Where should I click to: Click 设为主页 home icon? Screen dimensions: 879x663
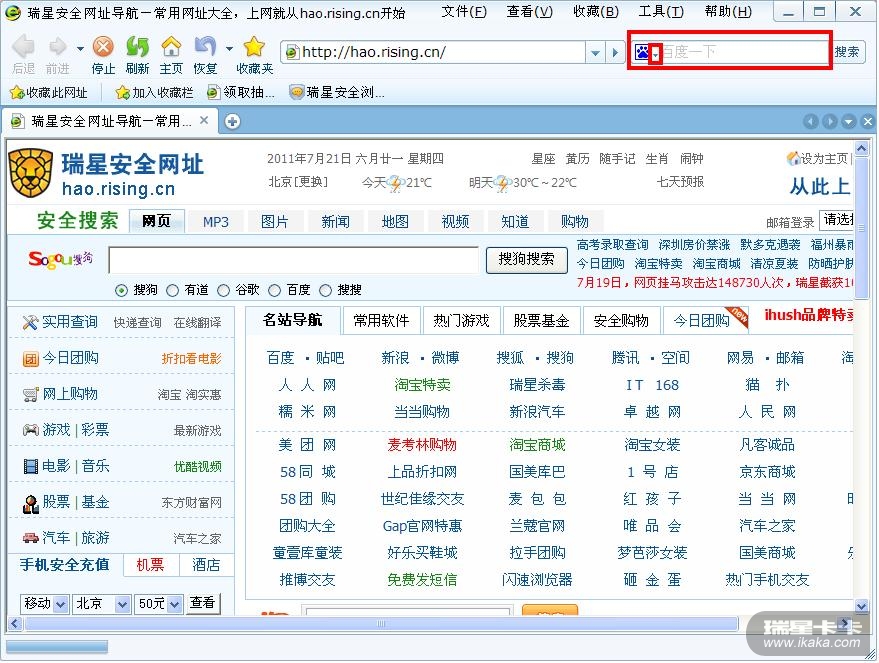[793, 159]
